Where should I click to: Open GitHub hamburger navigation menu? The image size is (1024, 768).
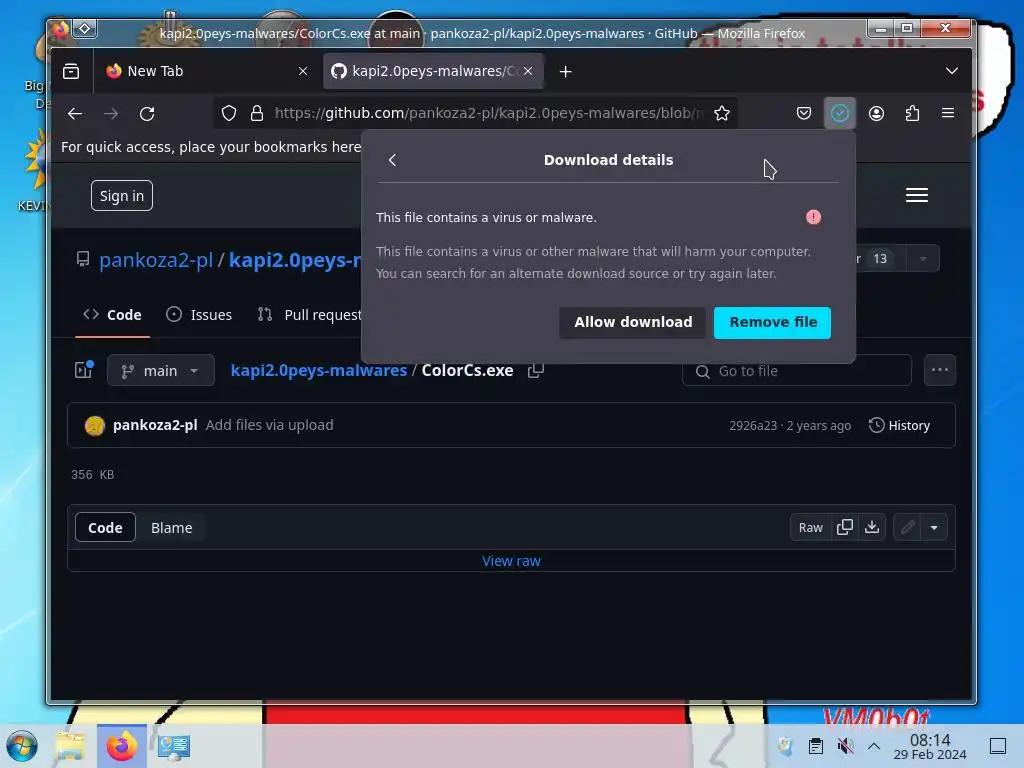coord(917,195)
